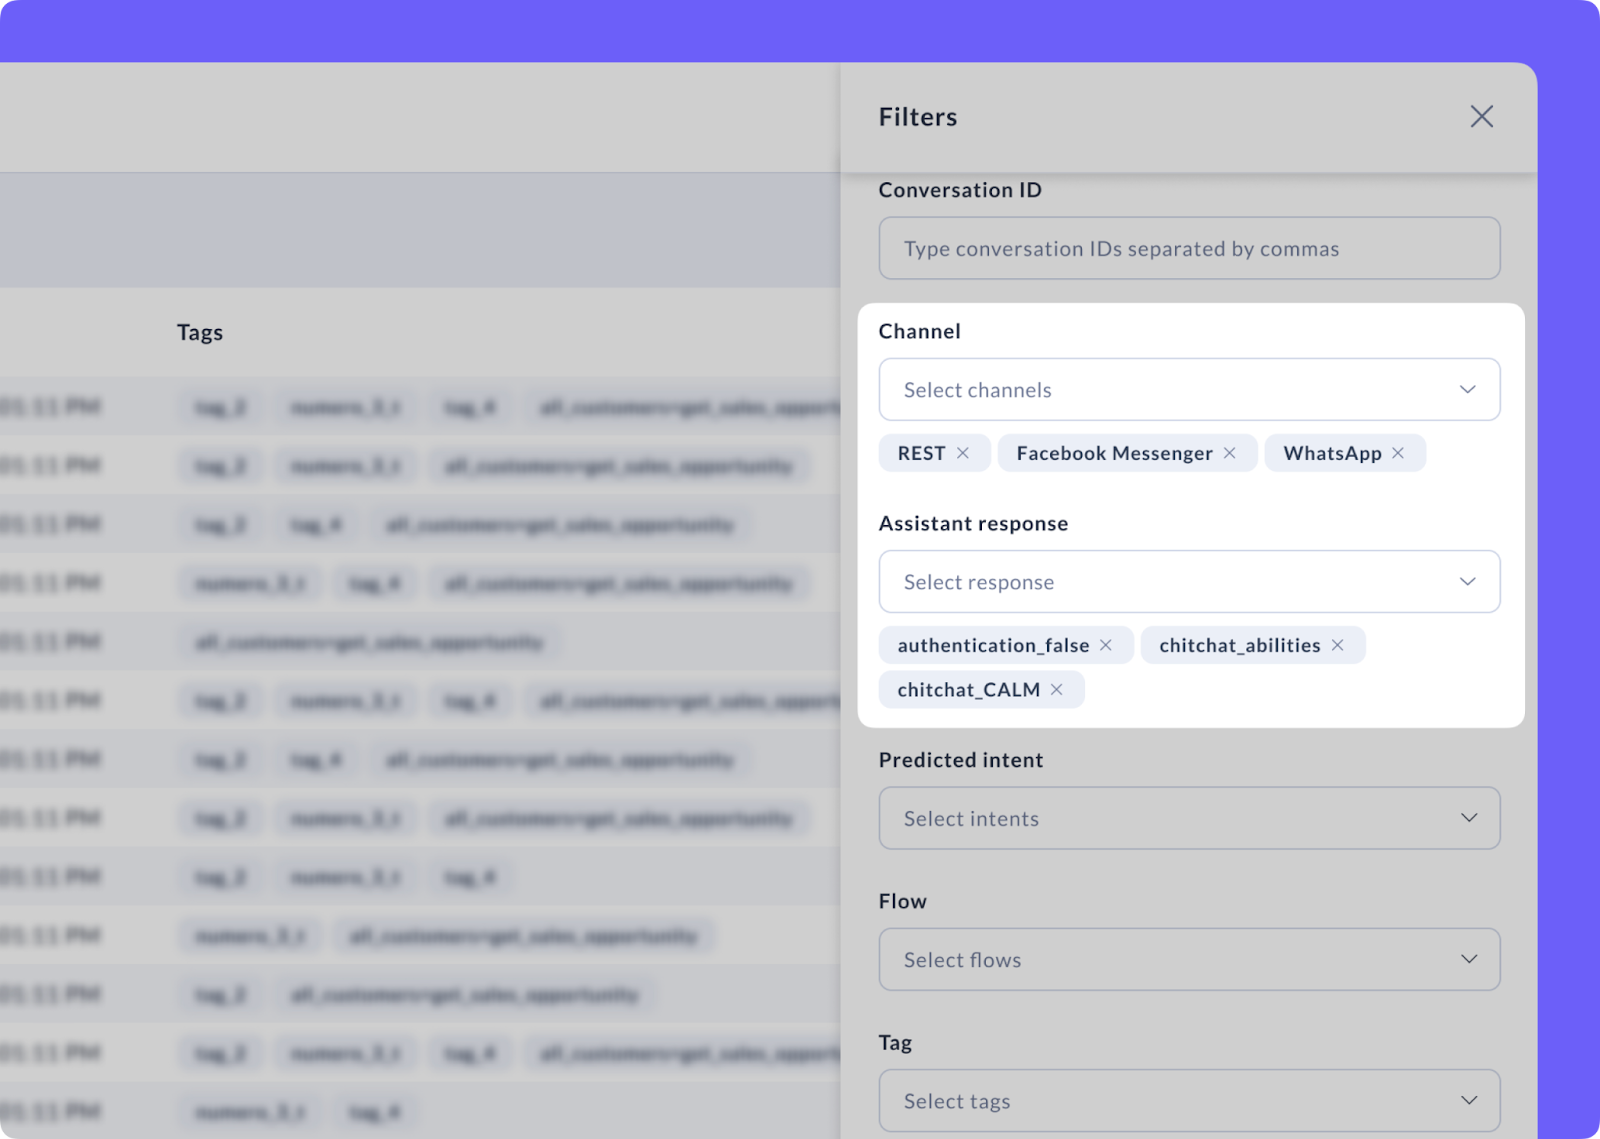Expand the Predicted intent chevron arrow

pos(1468,818)
